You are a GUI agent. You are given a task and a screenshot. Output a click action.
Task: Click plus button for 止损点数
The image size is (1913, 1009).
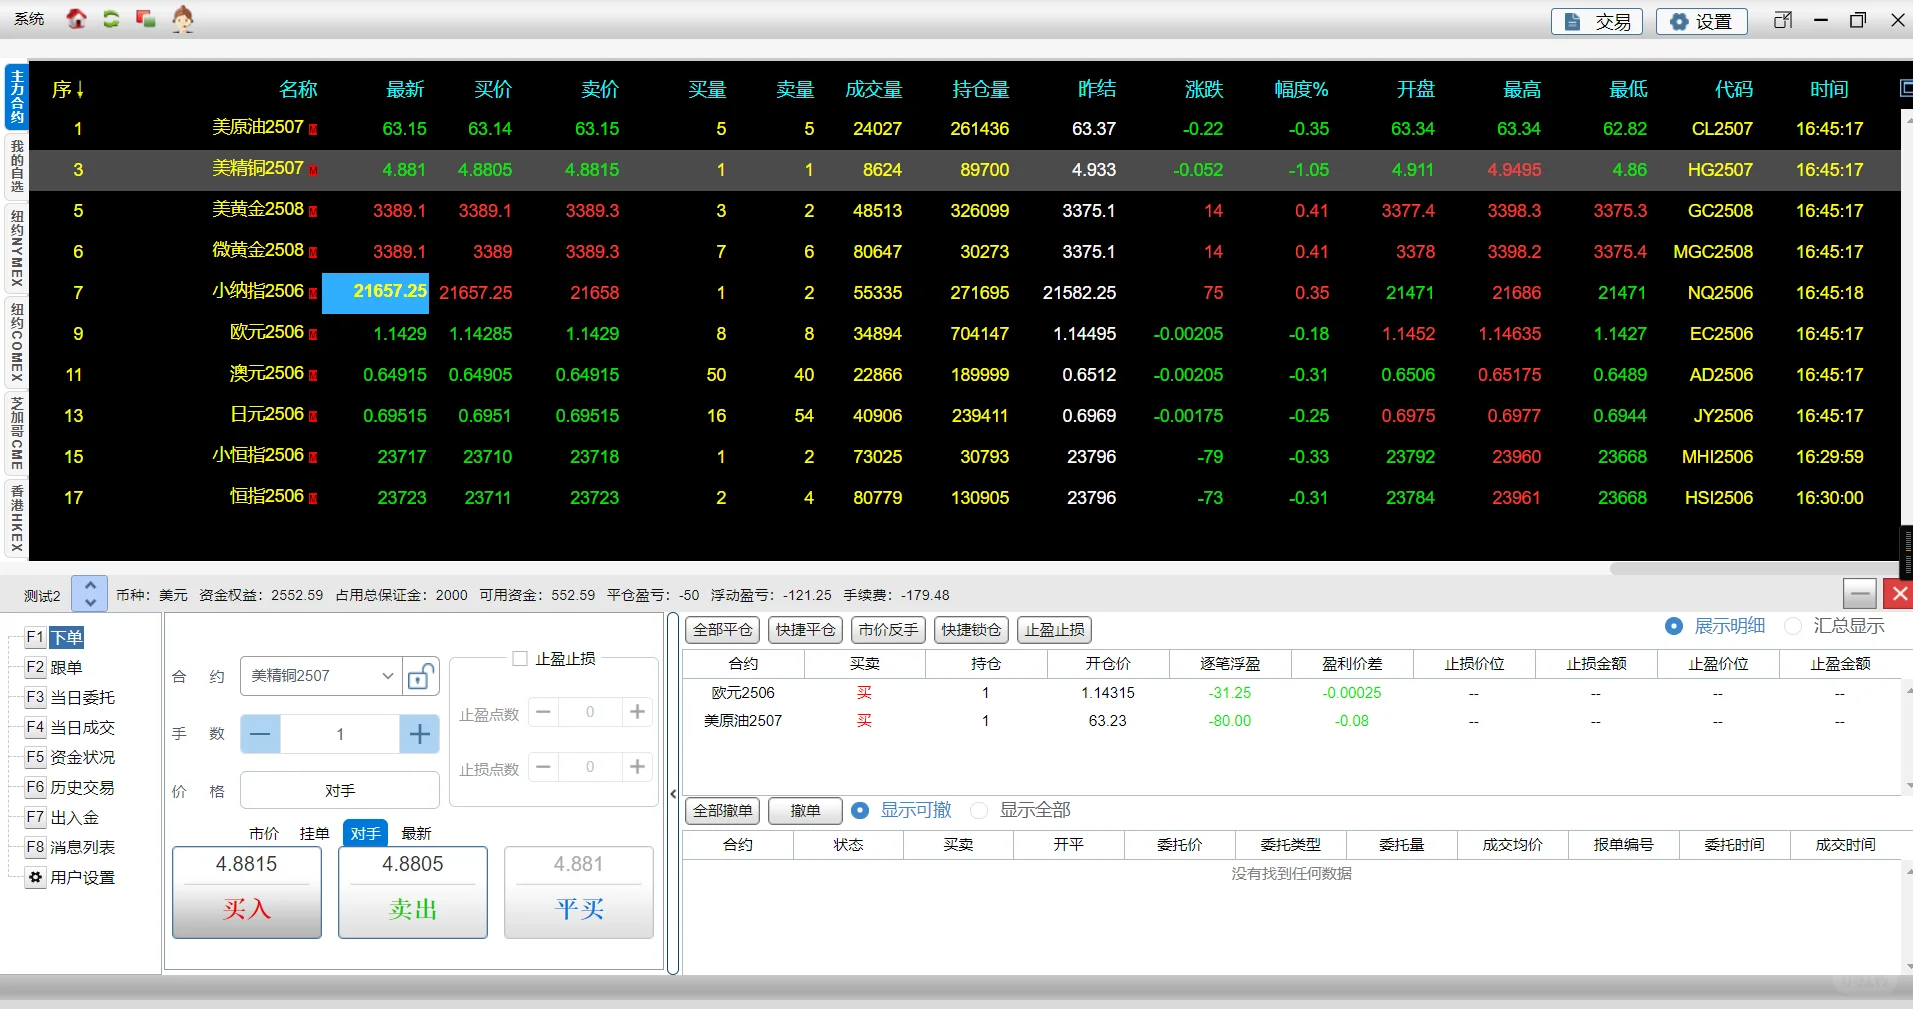tap(637, 767)
